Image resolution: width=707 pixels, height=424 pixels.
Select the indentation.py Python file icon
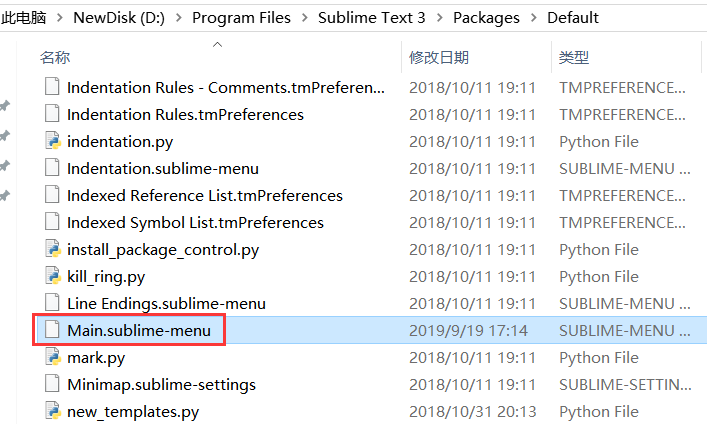(52, 141)
